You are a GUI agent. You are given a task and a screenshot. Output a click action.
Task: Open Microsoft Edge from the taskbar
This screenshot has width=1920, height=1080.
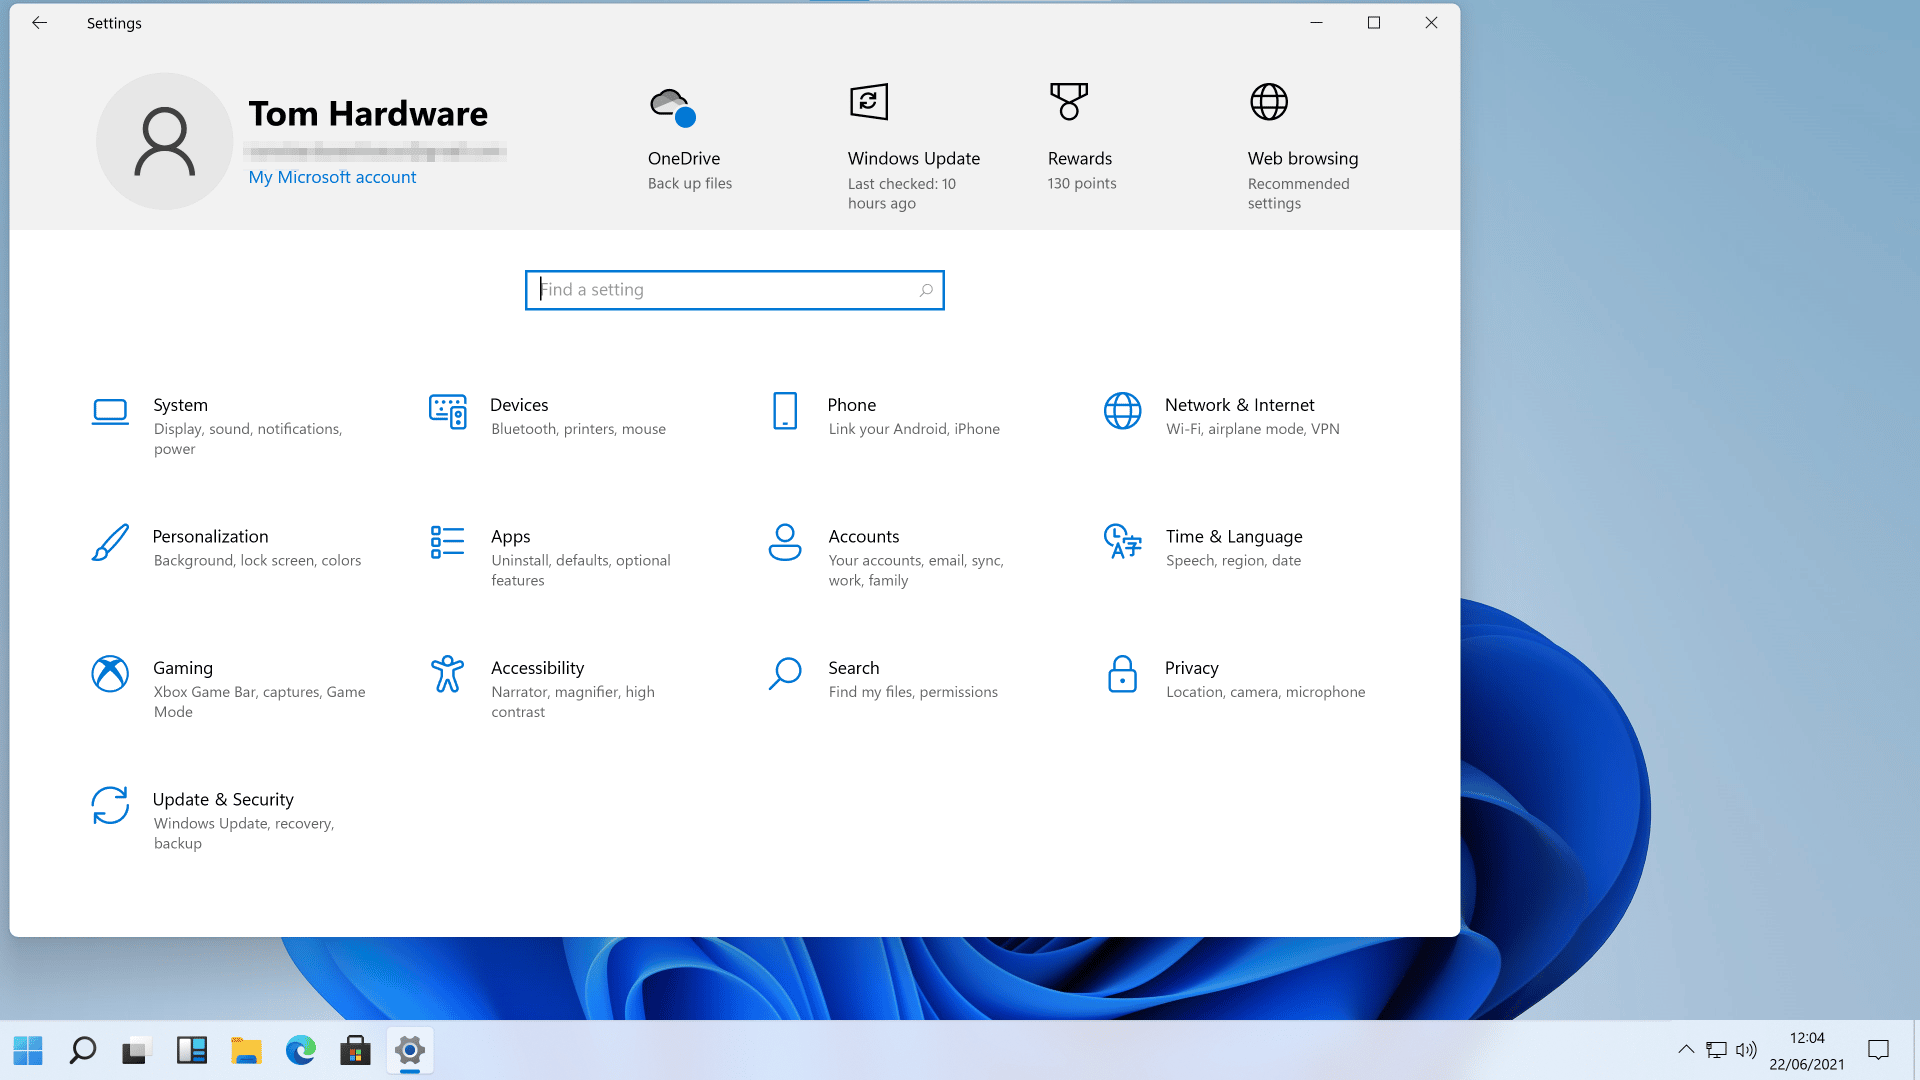tap(300, 1050)
